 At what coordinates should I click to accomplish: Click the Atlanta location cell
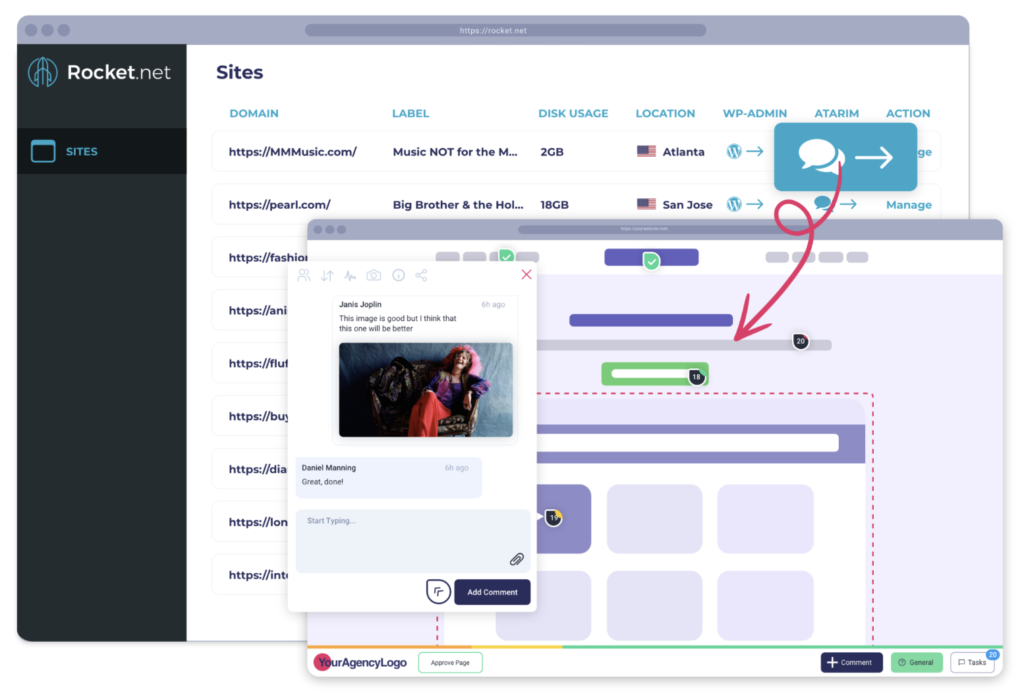[x=671, y=152]
